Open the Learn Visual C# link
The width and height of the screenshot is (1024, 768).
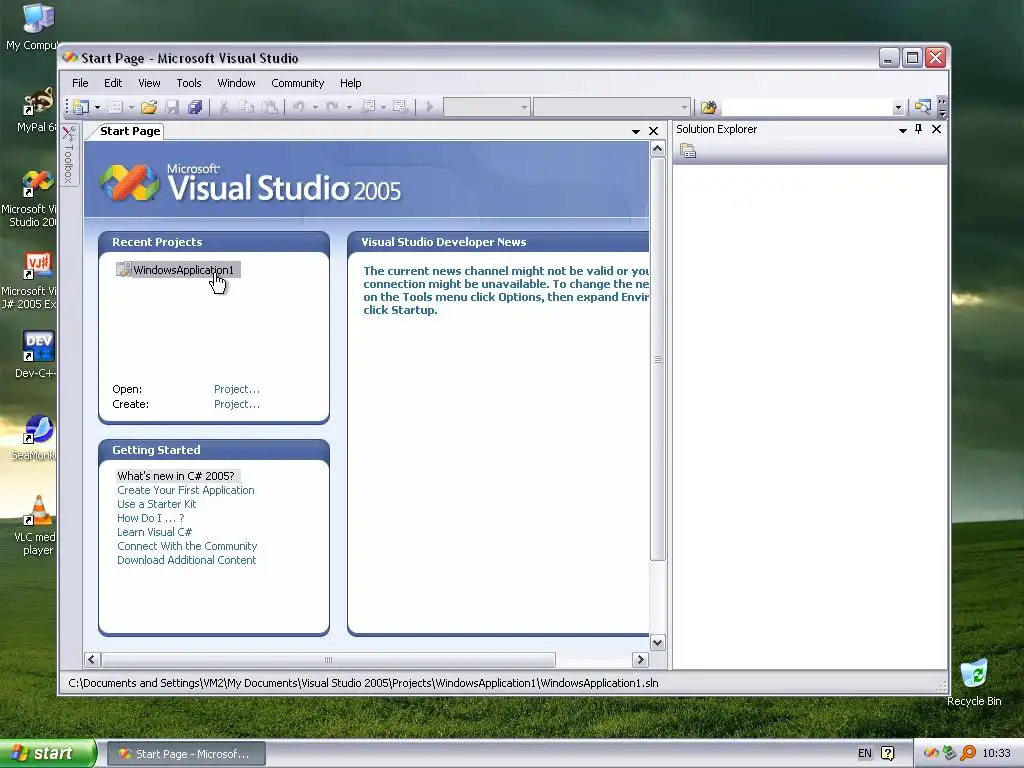pyautogui.click(x=155, y=532)
